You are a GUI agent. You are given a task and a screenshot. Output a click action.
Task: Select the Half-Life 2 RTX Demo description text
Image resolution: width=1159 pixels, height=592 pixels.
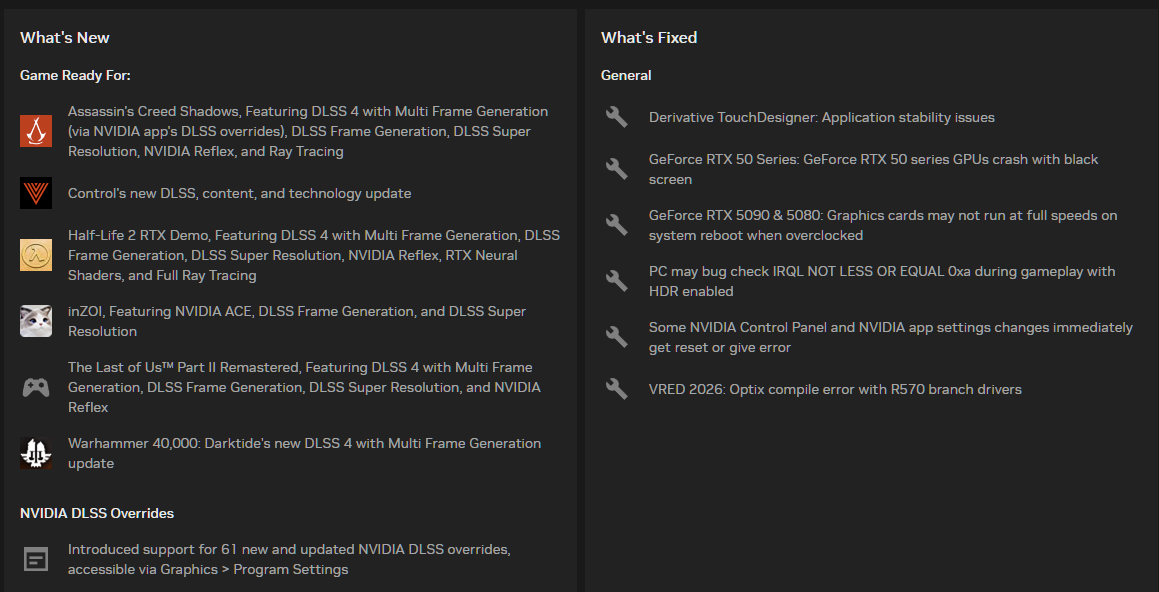[x=313, y=255]
